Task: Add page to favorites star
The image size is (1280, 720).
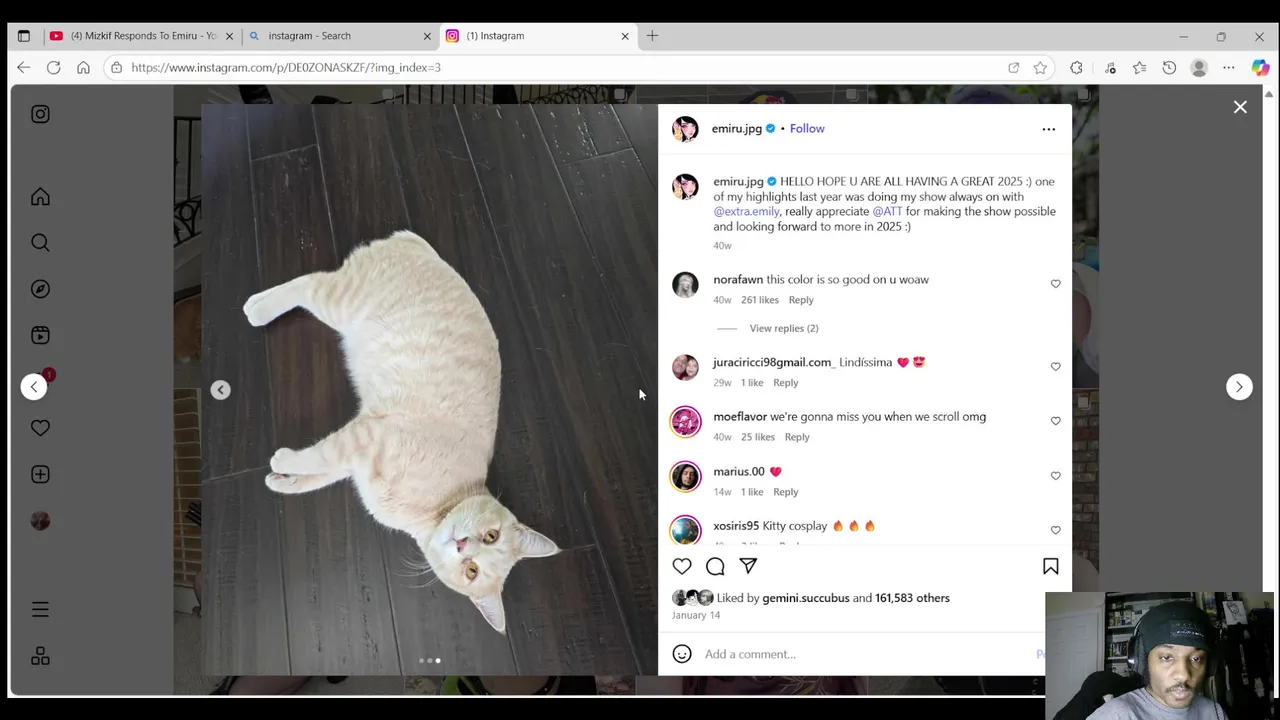Action: 1040,68
